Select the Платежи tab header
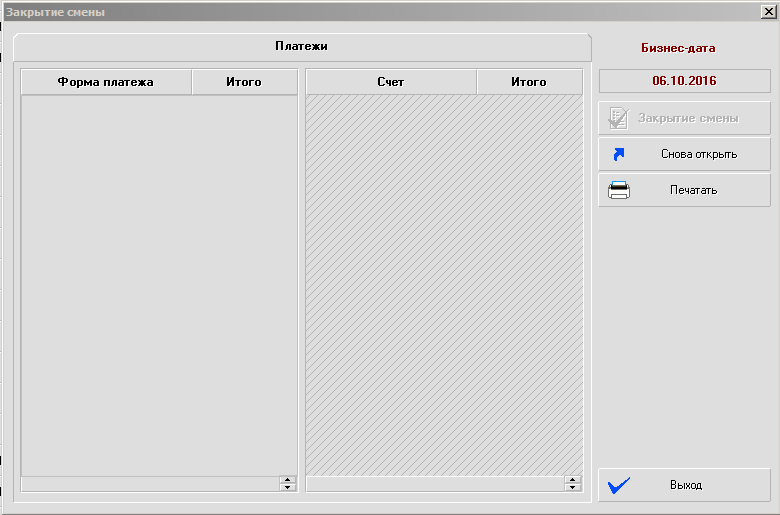The width and height of the screenshot is (780, 515). (301, 46)
